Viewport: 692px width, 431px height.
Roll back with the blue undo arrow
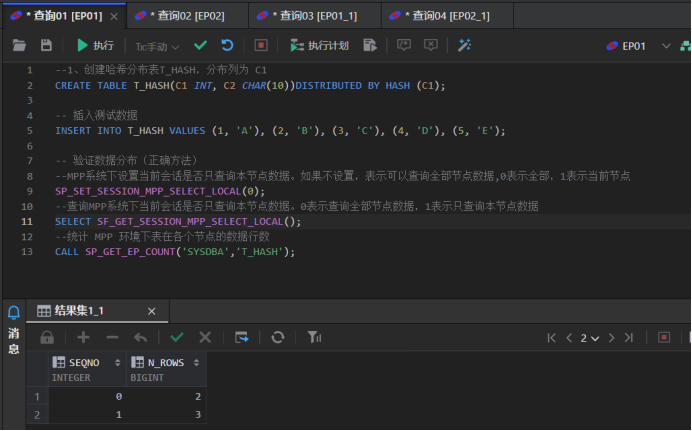[x=227, y=45]
